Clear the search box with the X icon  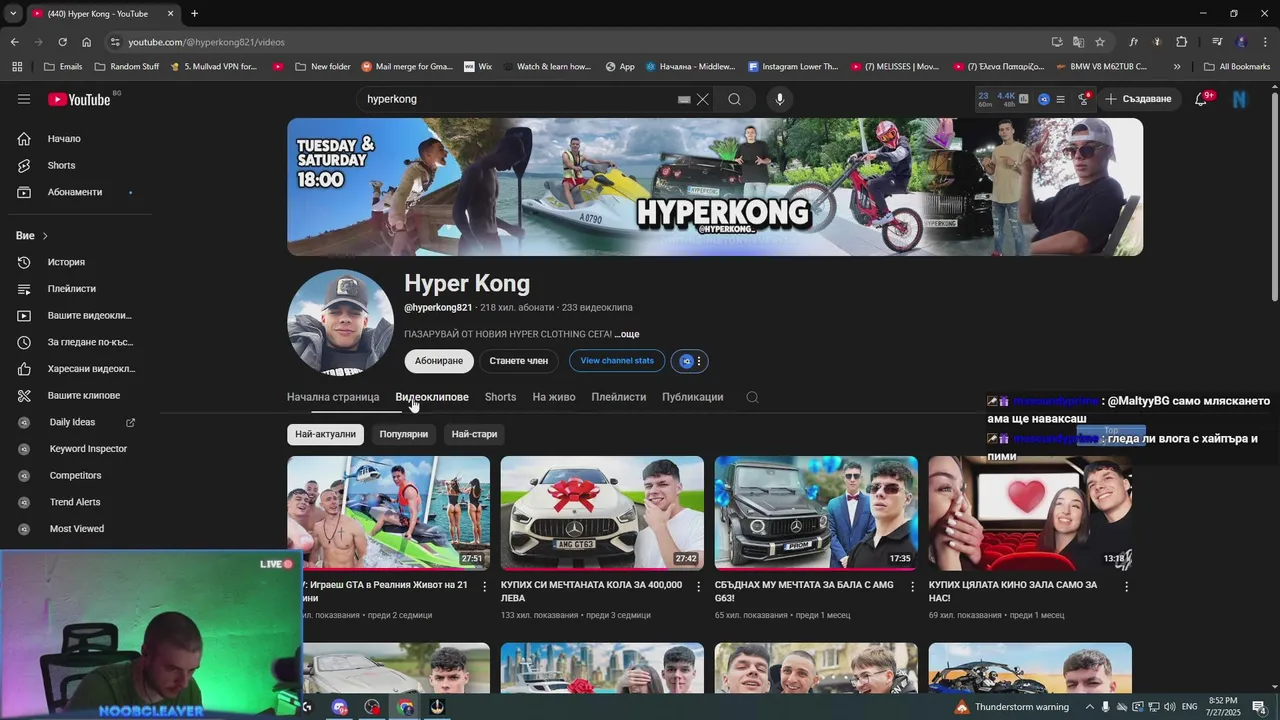pyautogui.click(x=703, y=99)
